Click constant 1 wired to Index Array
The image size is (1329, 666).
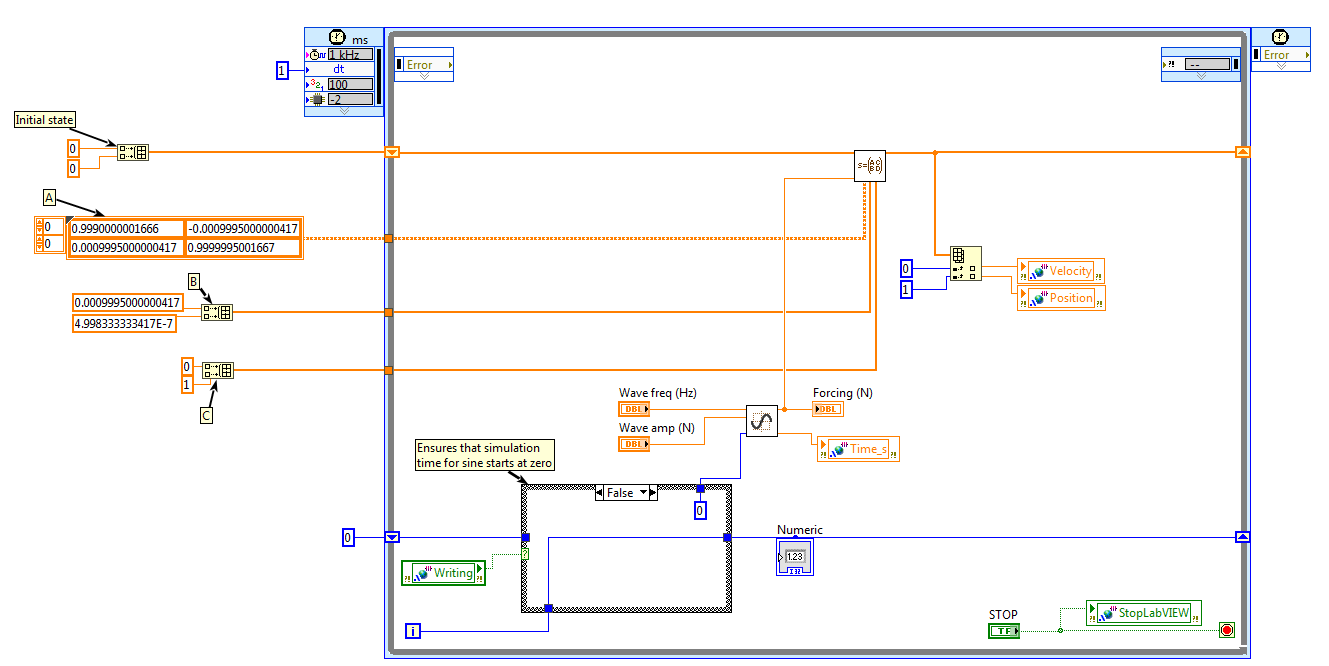(x=906, y=289)
